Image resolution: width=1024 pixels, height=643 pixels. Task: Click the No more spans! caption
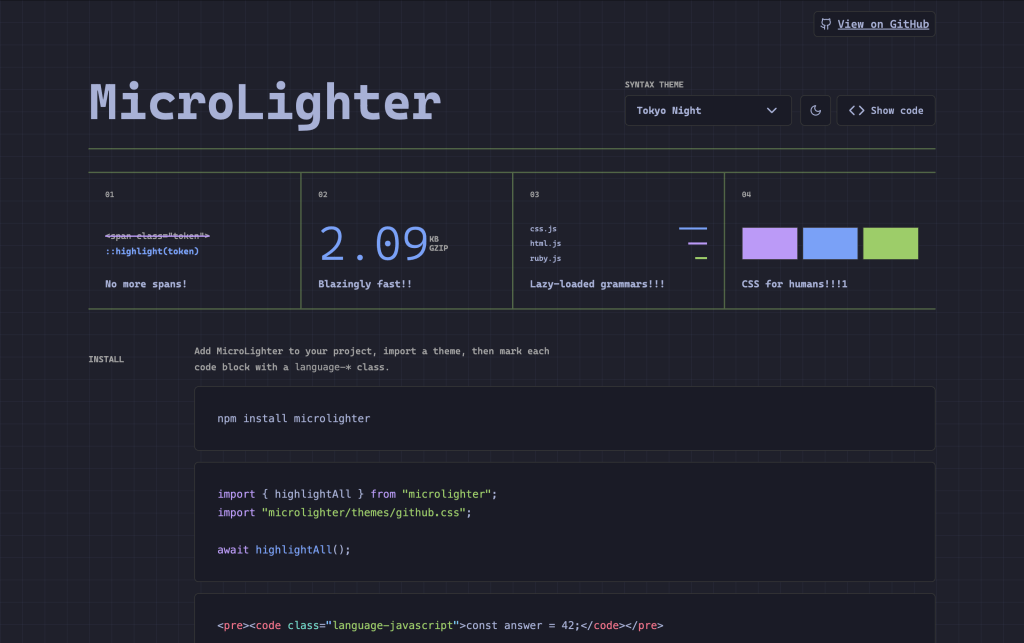click(146, 284)
